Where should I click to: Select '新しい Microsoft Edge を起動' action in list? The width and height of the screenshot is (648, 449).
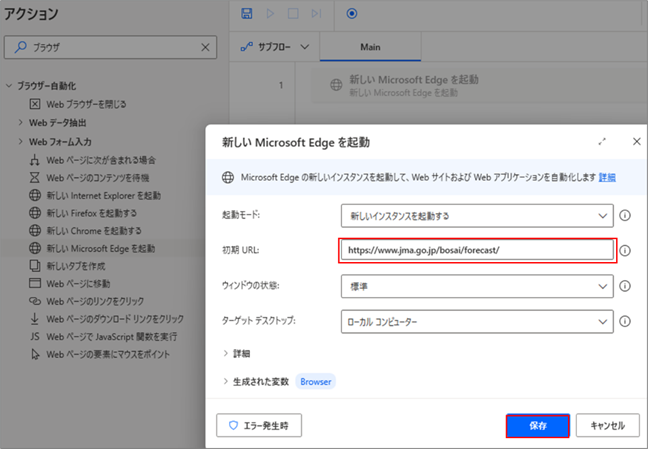tap(92, 248)
